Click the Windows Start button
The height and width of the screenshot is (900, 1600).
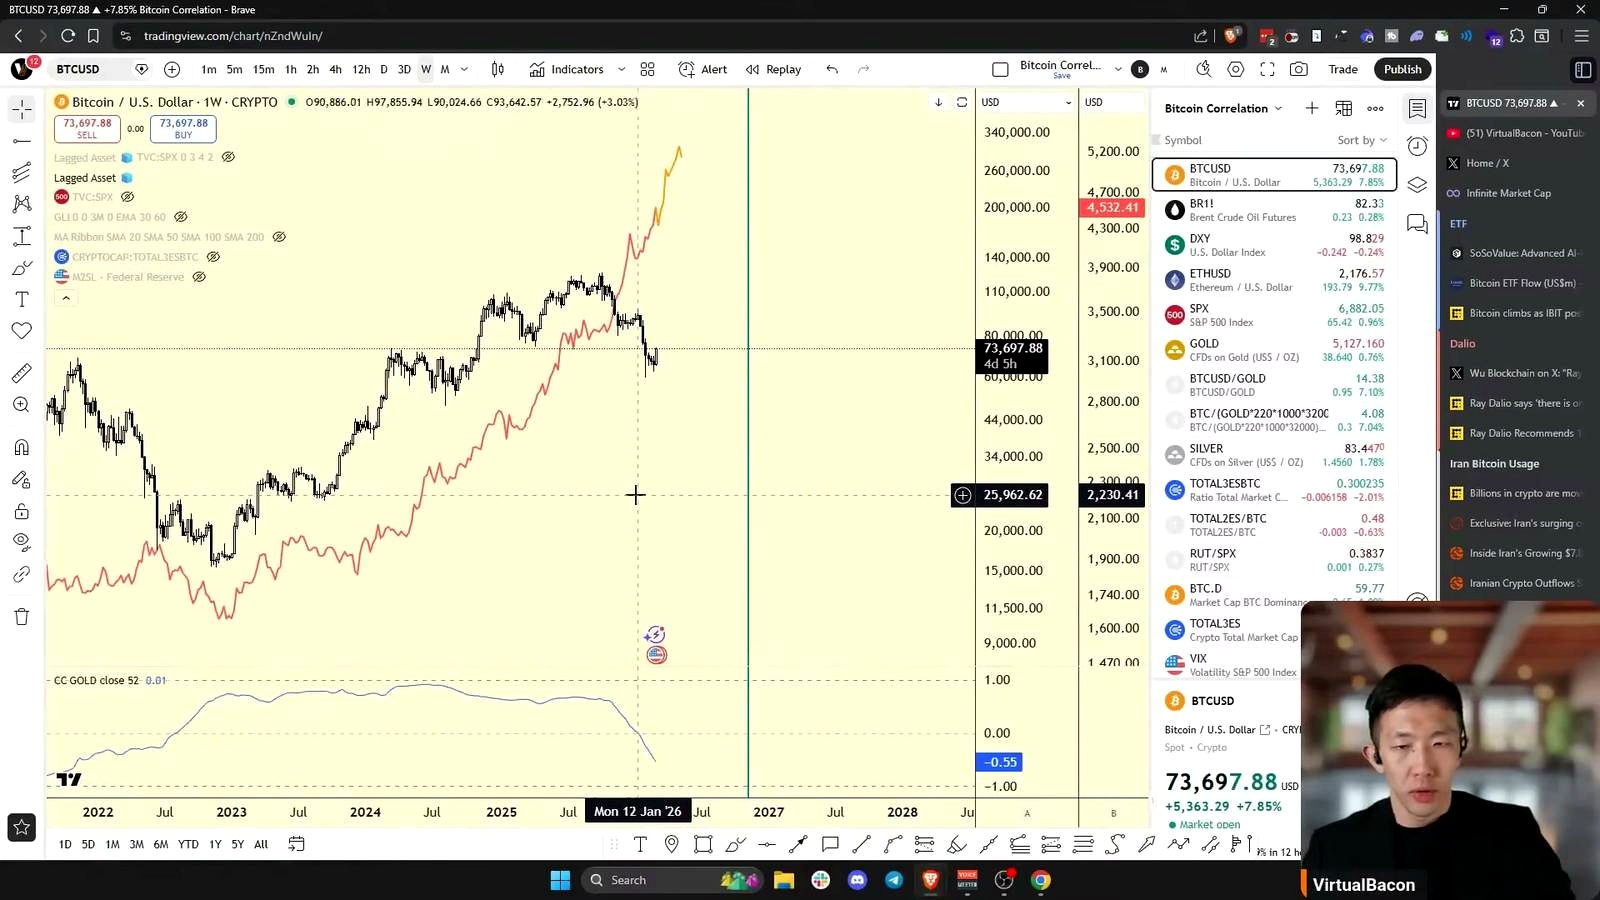point(560,880)
